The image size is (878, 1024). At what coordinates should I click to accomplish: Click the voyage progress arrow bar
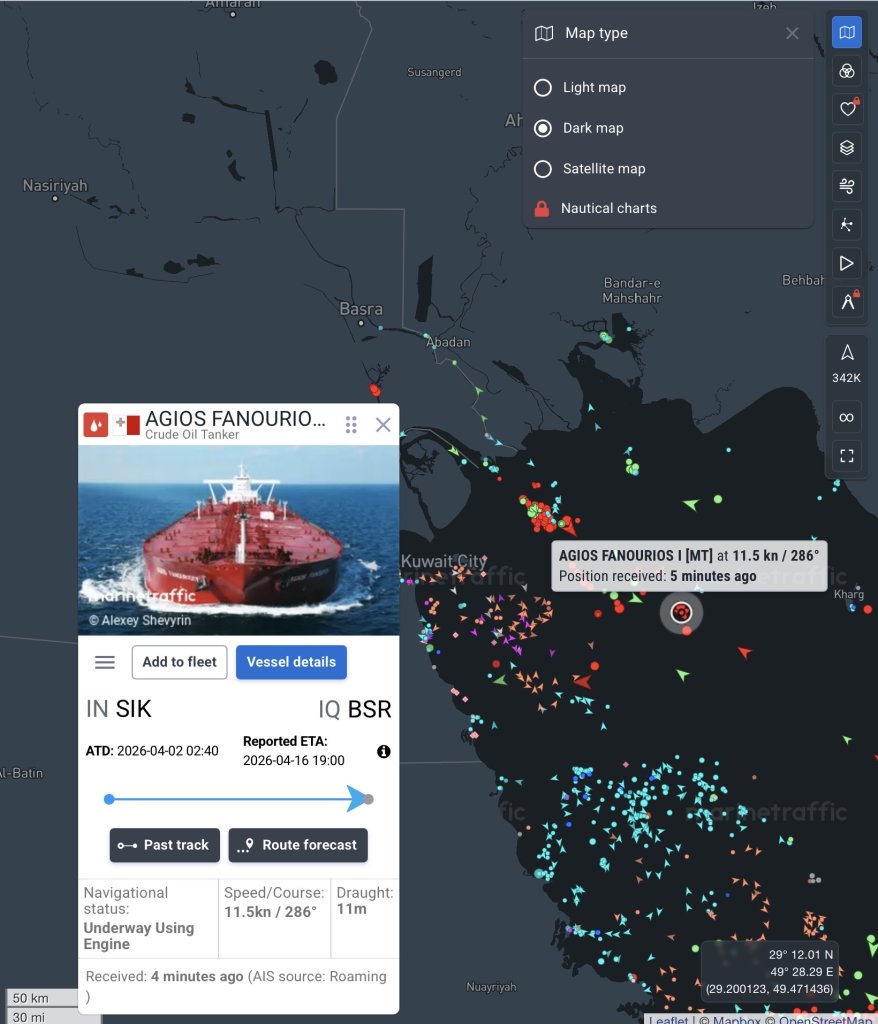pos(238,799)
